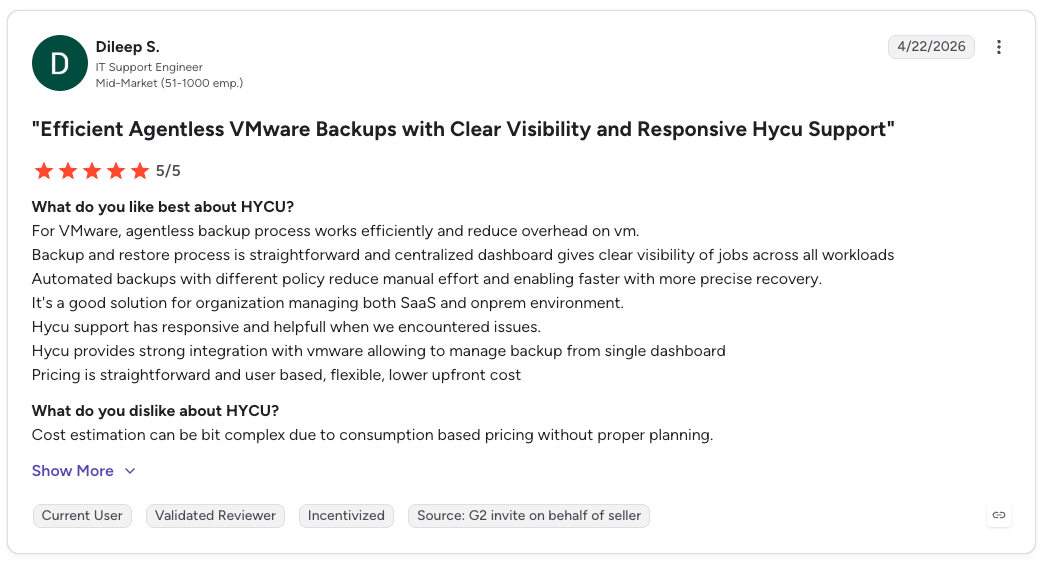The image size is (1049, 562).
Task: Click the 4/22/2026 date badge
Action: [x=931, y=47]
